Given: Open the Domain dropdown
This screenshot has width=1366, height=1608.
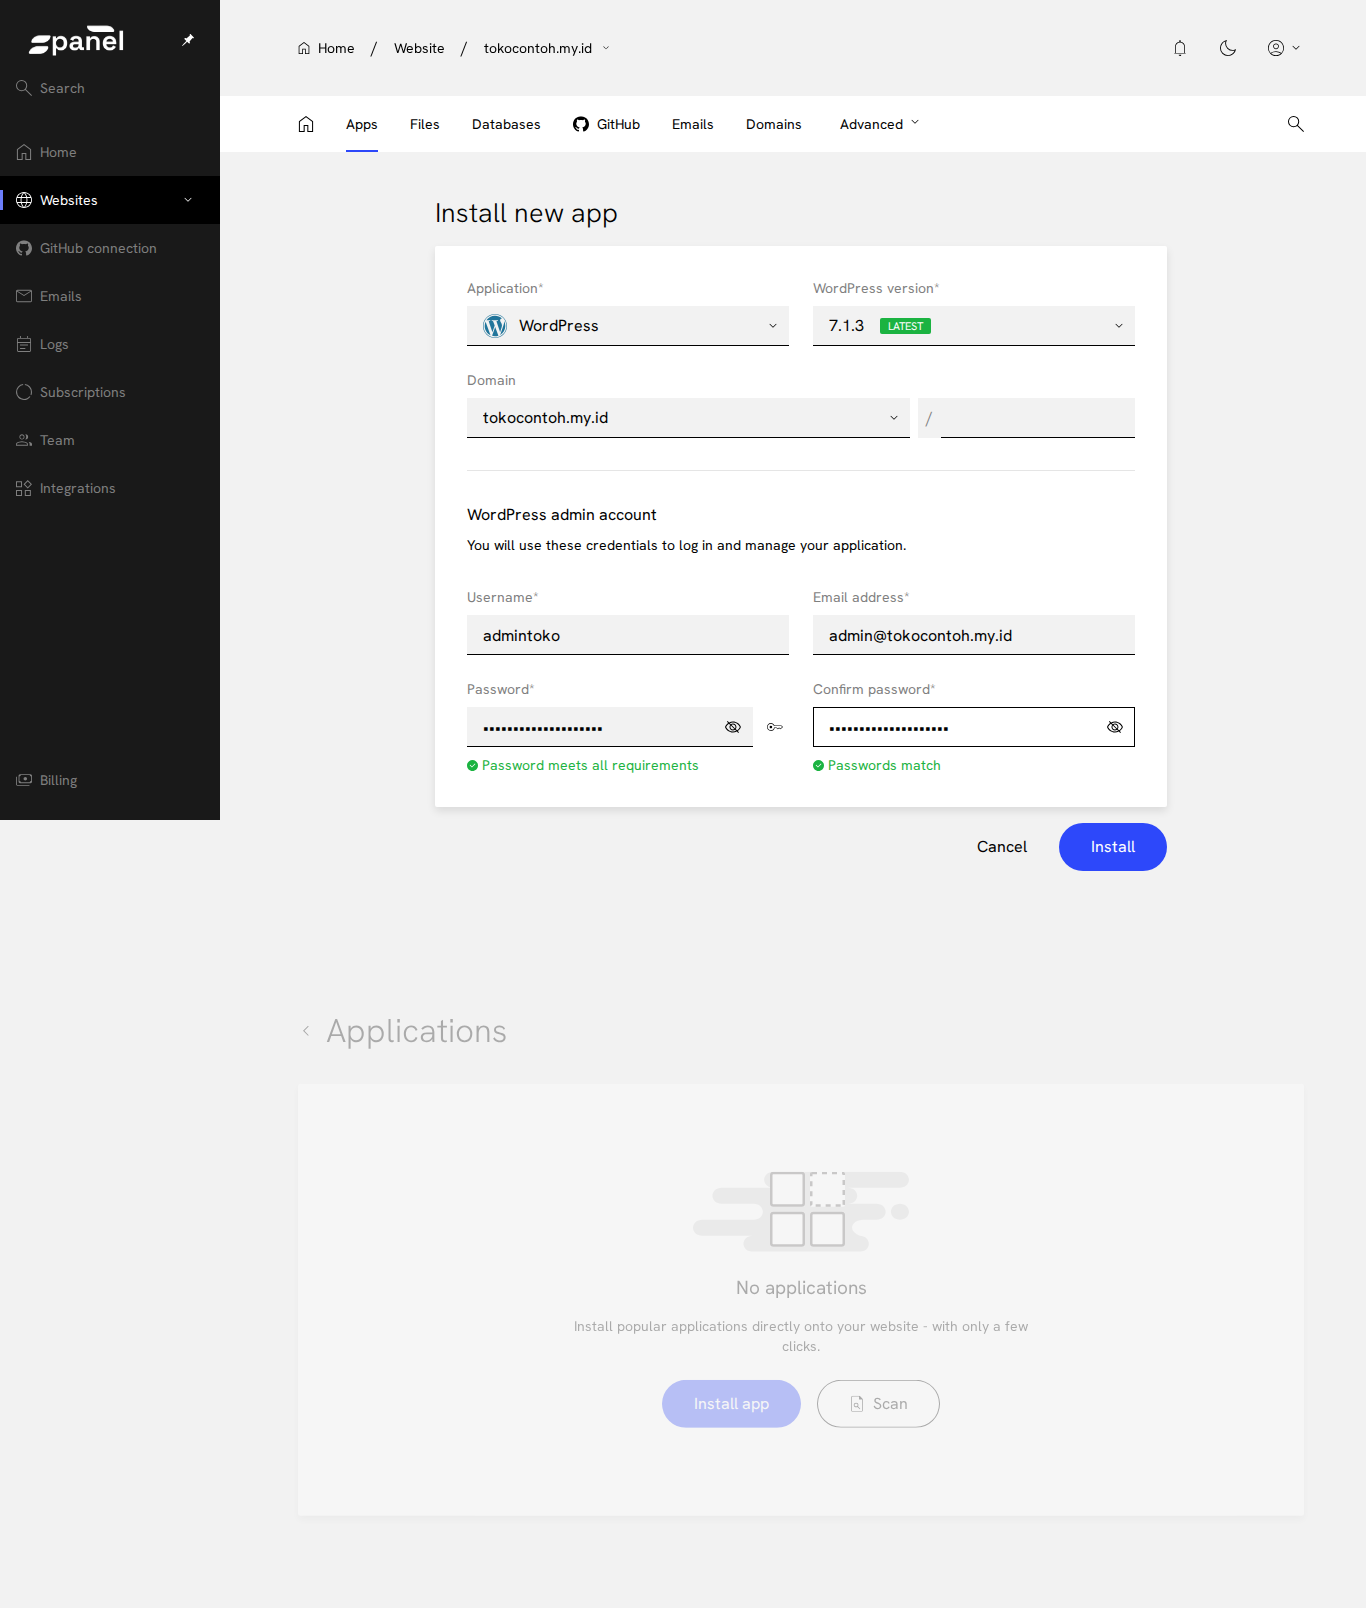Looking at the screenshot, I should (x=688, y=418).
